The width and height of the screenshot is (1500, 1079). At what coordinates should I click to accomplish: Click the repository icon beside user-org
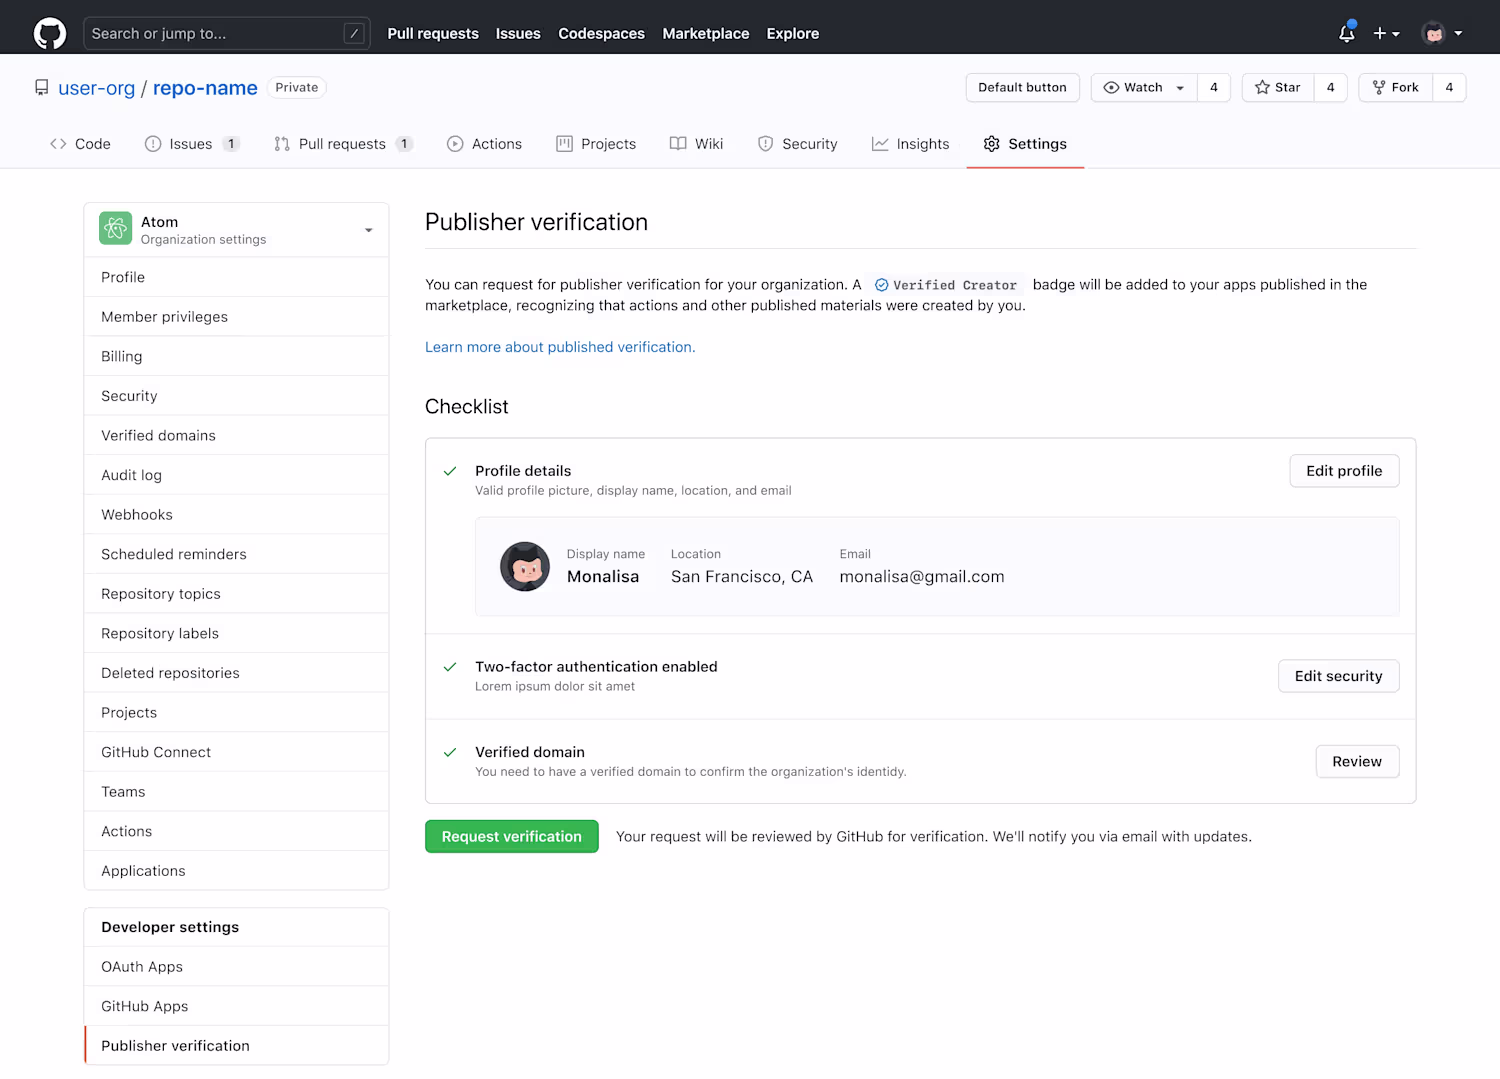pyautogui.click(x=41, y=88)
